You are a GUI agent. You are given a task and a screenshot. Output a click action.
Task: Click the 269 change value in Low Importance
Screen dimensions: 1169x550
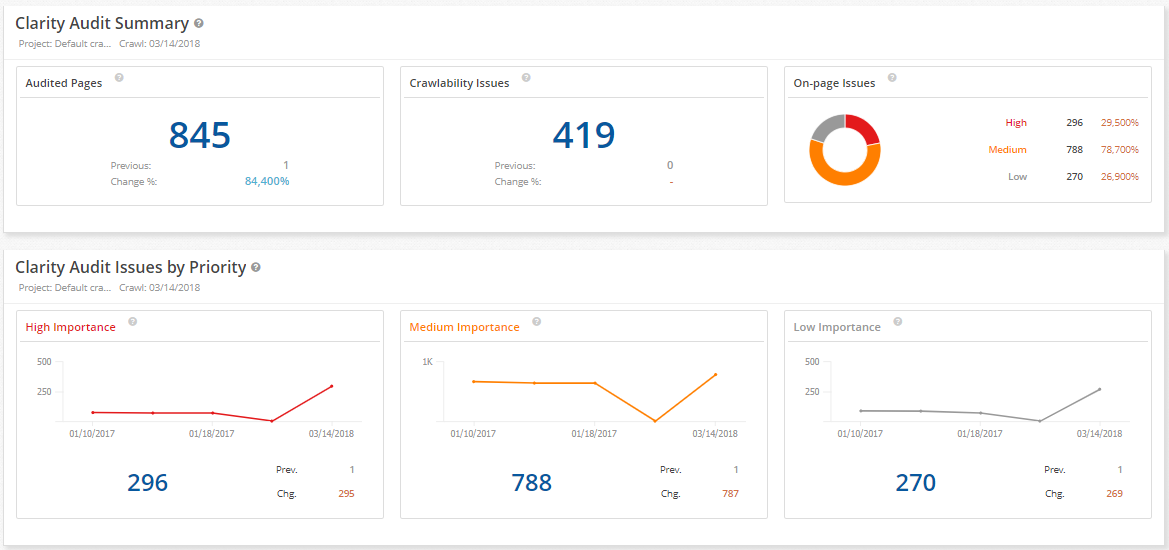[x=1114, y=493]
